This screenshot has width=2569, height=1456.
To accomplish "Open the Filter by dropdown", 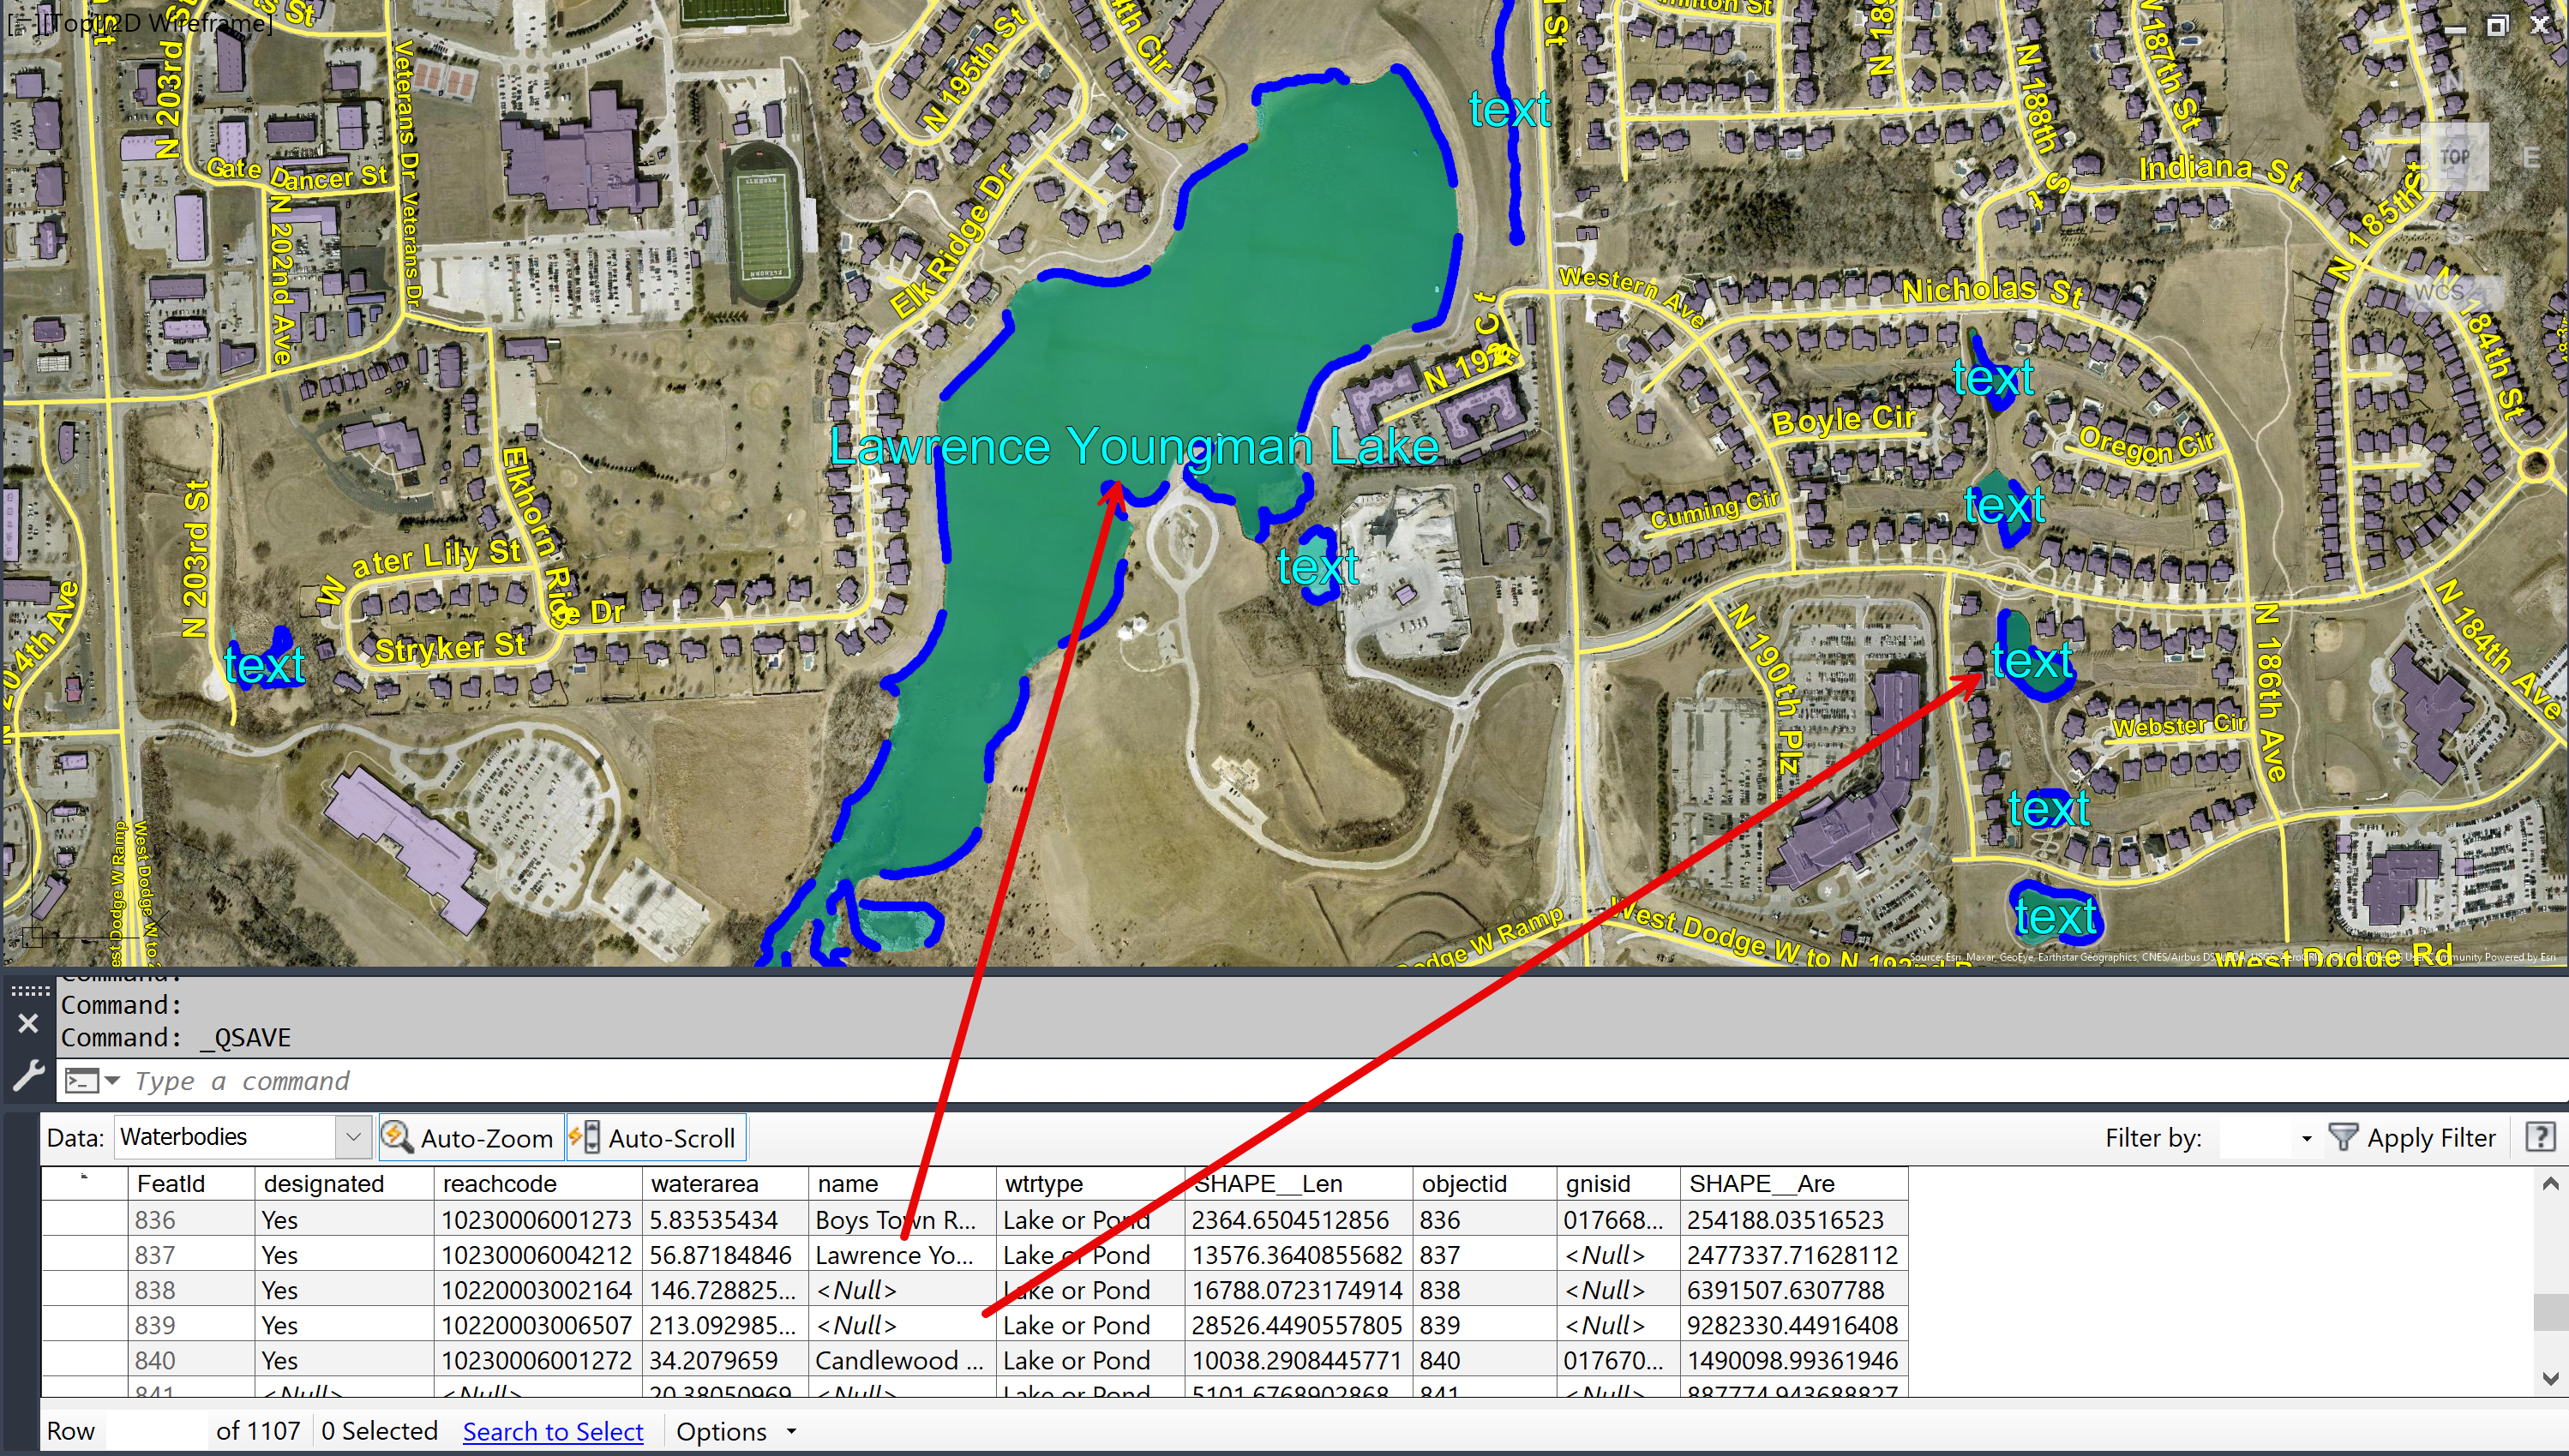I will click(2306, 1138).
